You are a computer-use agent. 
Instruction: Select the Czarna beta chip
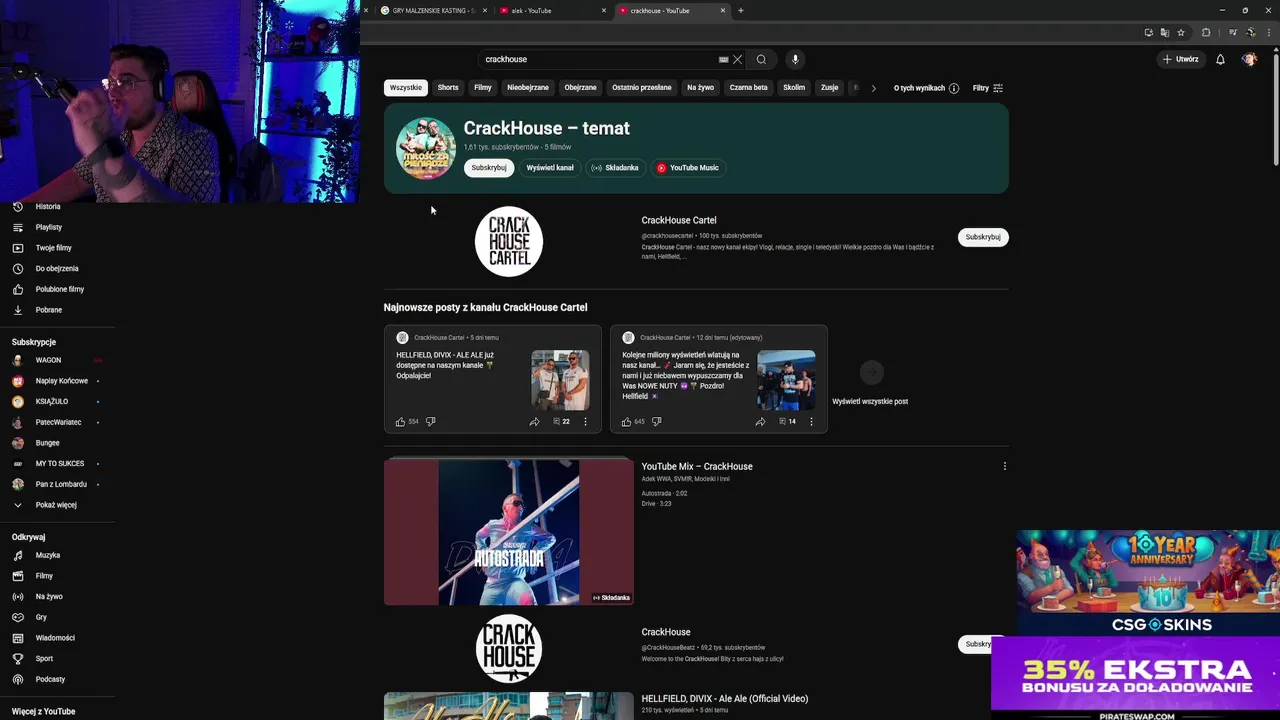(x=748, y=87)
